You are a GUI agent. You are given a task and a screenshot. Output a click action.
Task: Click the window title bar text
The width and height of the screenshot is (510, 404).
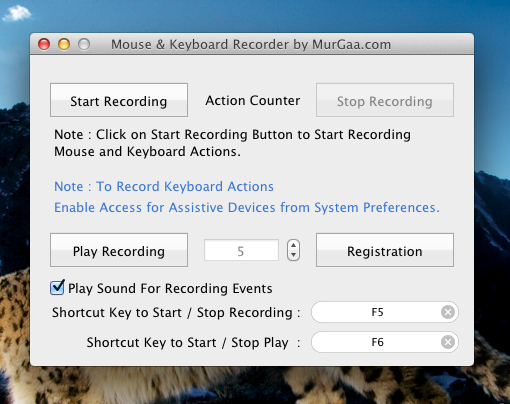click(251, 44)
